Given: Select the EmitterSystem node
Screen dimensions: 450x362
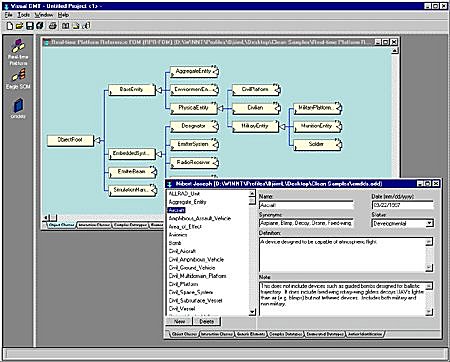Looking at the screenshot, I should click(x=193, y=144).
